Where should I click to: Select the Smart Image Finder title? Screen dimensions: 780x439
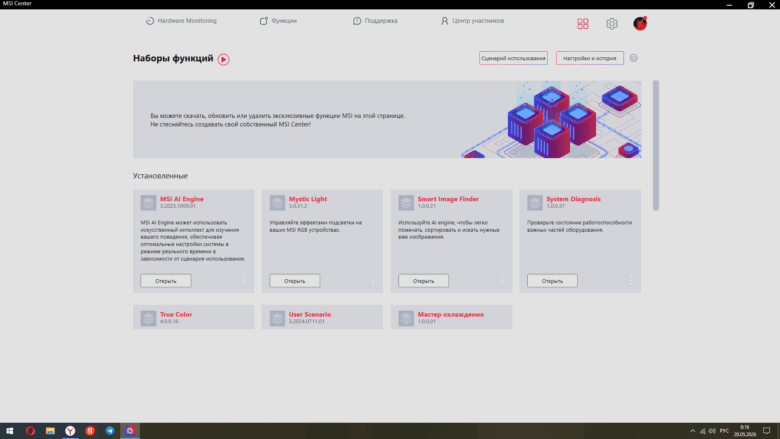pyautogui.click(x=448, y=199)
